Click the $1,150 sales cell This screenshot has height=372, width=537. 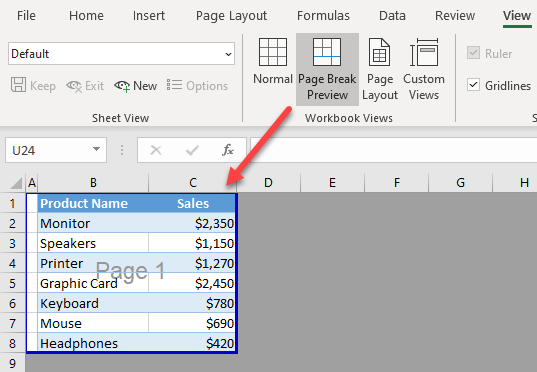[x=192, y=243]
